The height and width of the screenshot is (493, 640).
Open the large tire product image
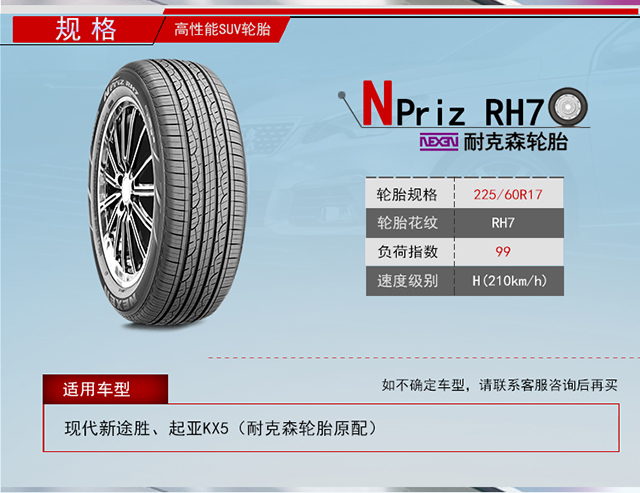point(168,193)
